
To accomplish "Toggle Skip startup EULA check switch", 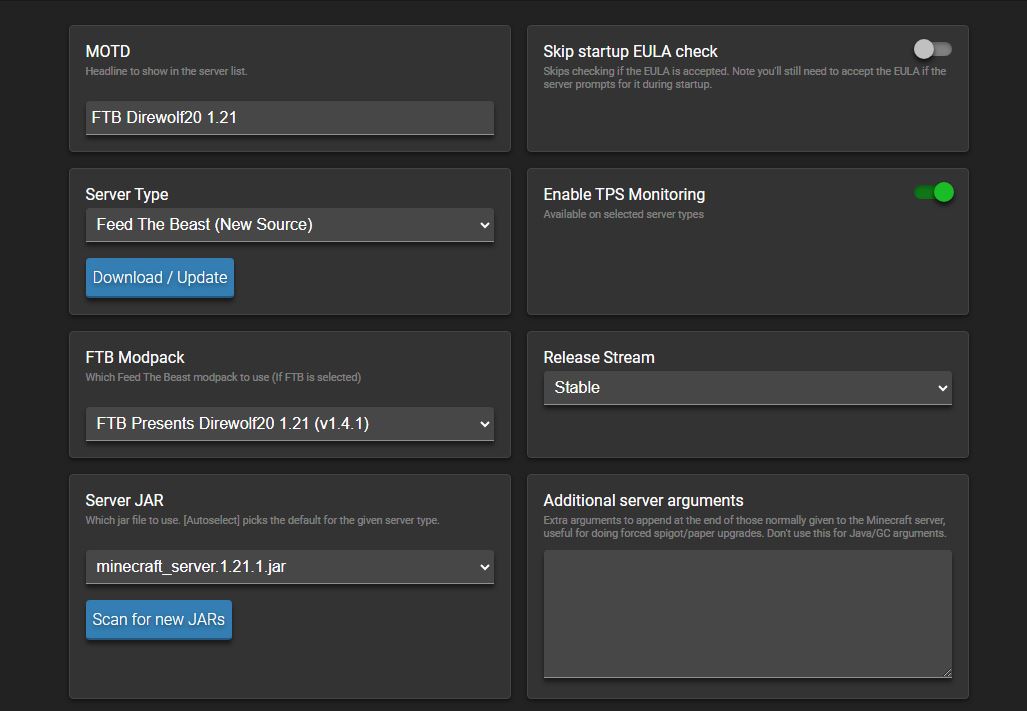I will (933, 49).
